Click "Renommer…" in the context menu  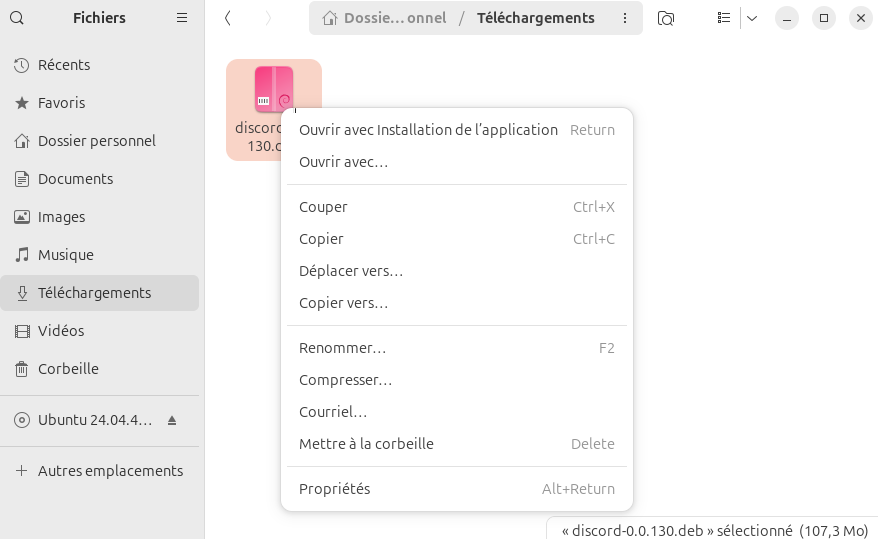[x=342, y=348]
